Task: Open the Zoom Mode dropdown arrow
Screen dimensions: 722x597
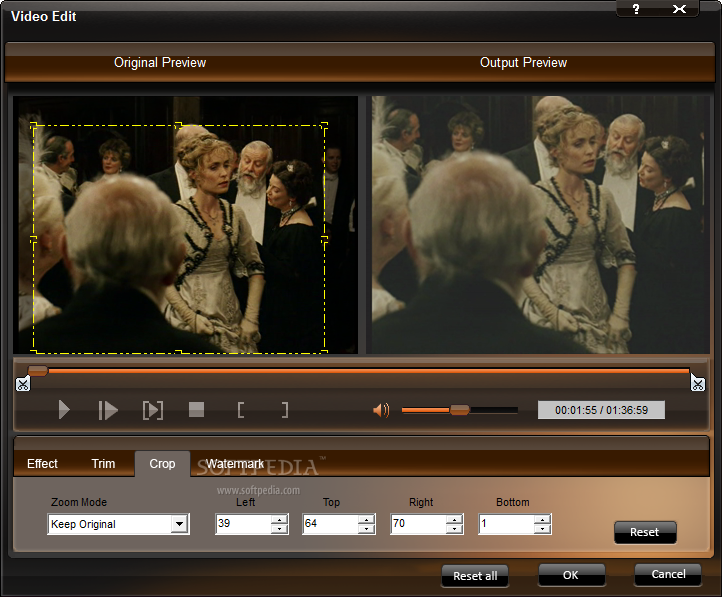Action: click(180, 524)
